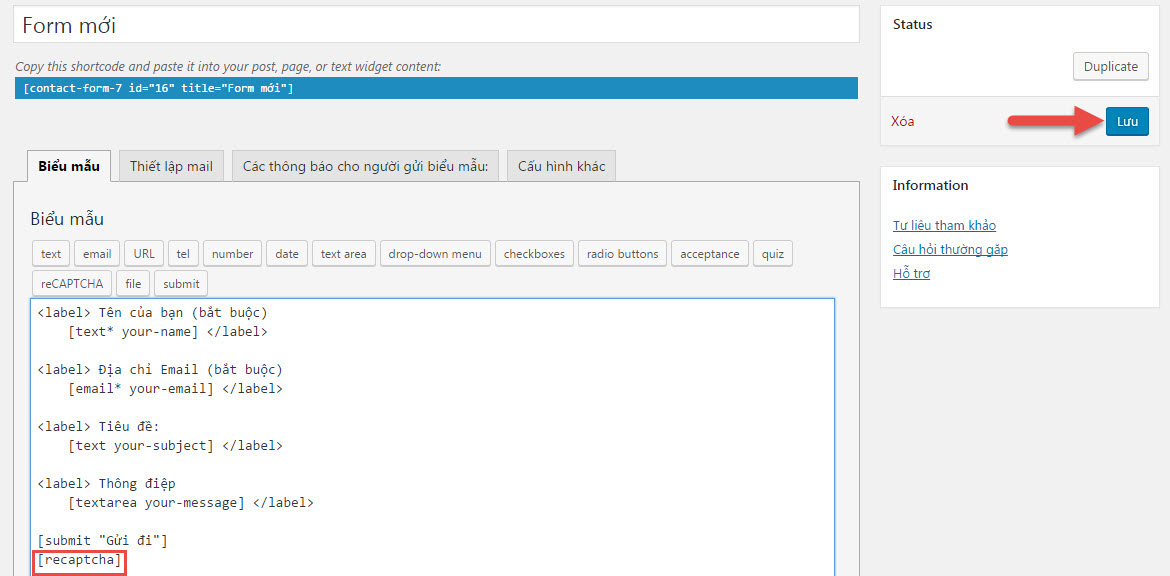Screen dimensions: 1170x576
Task: Switch to the Thiết lập mail tab
Action: point(170,166)
